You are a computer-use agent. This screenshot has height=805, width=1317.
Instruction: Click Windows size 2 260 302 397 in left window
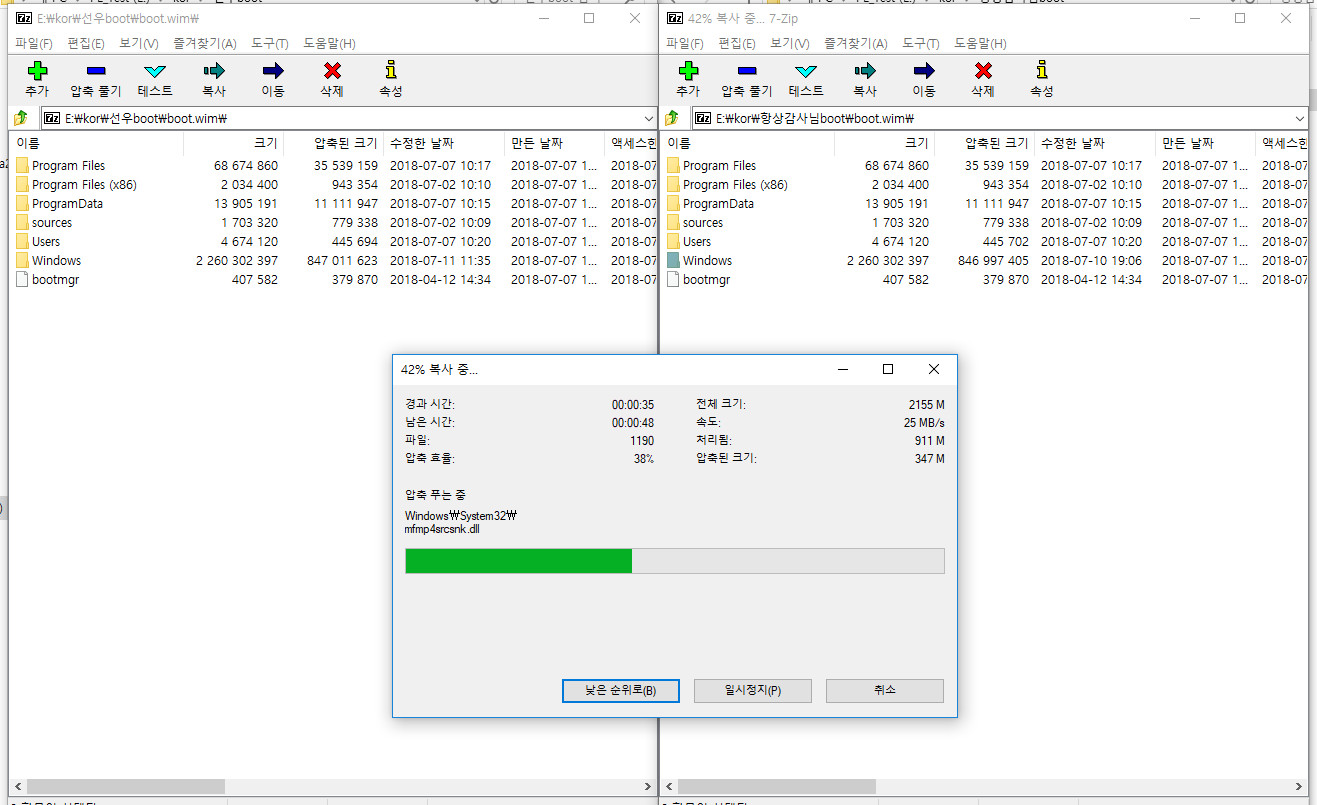click(x=237, y=261)
